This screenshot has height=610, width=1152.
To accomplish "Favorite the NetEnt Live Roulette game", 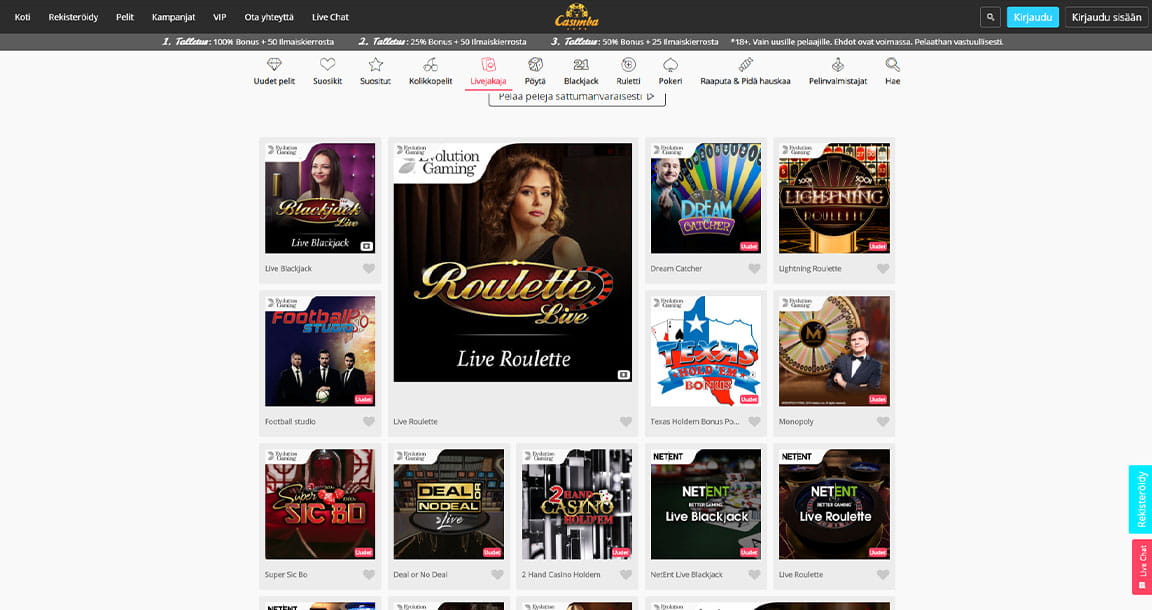I will pos(883,575).
